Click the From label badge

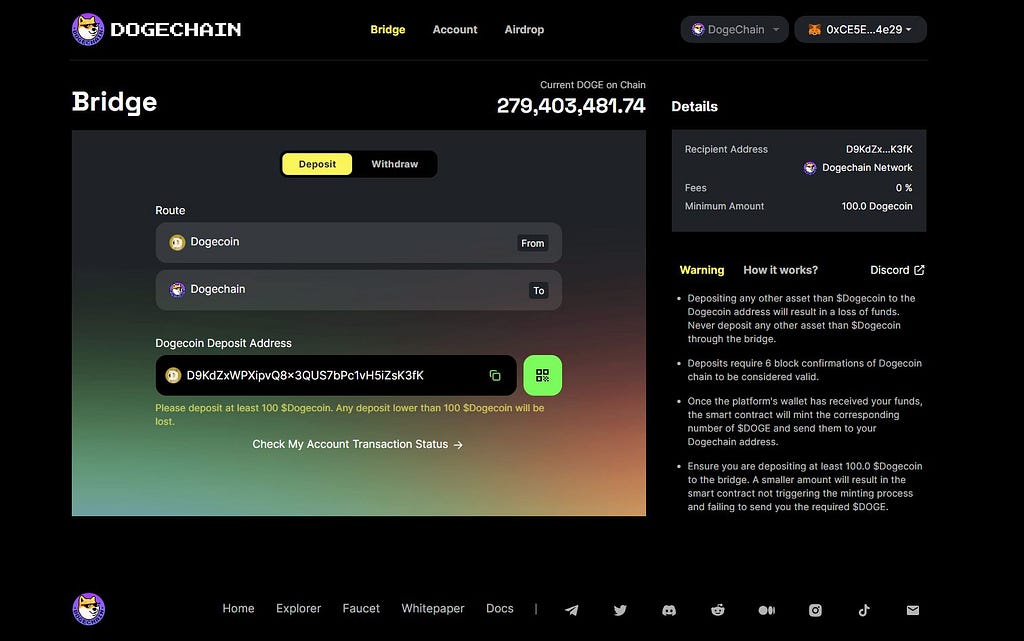532,243
